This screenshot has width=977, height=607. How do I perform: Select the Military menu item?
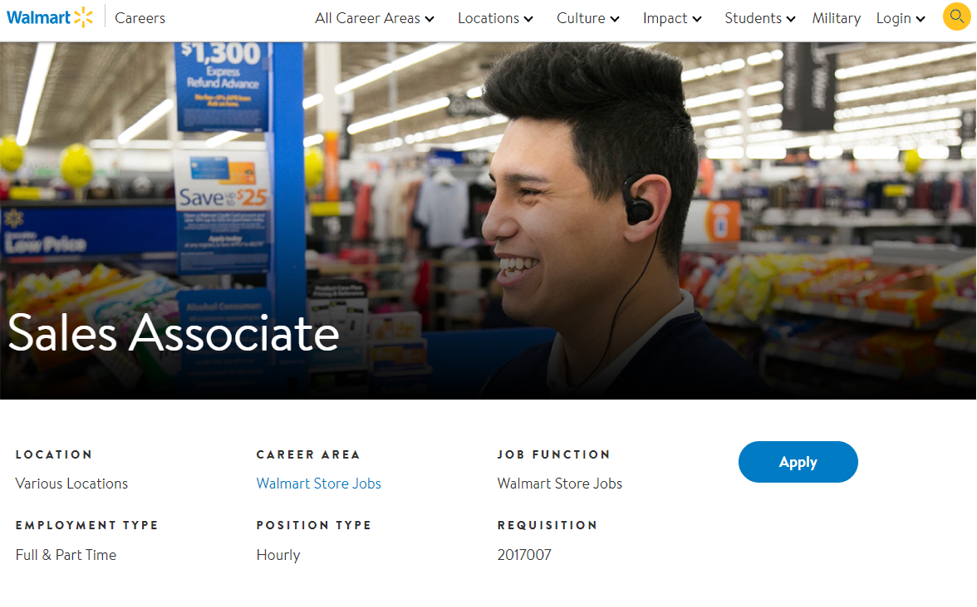[x=836, y=18]
